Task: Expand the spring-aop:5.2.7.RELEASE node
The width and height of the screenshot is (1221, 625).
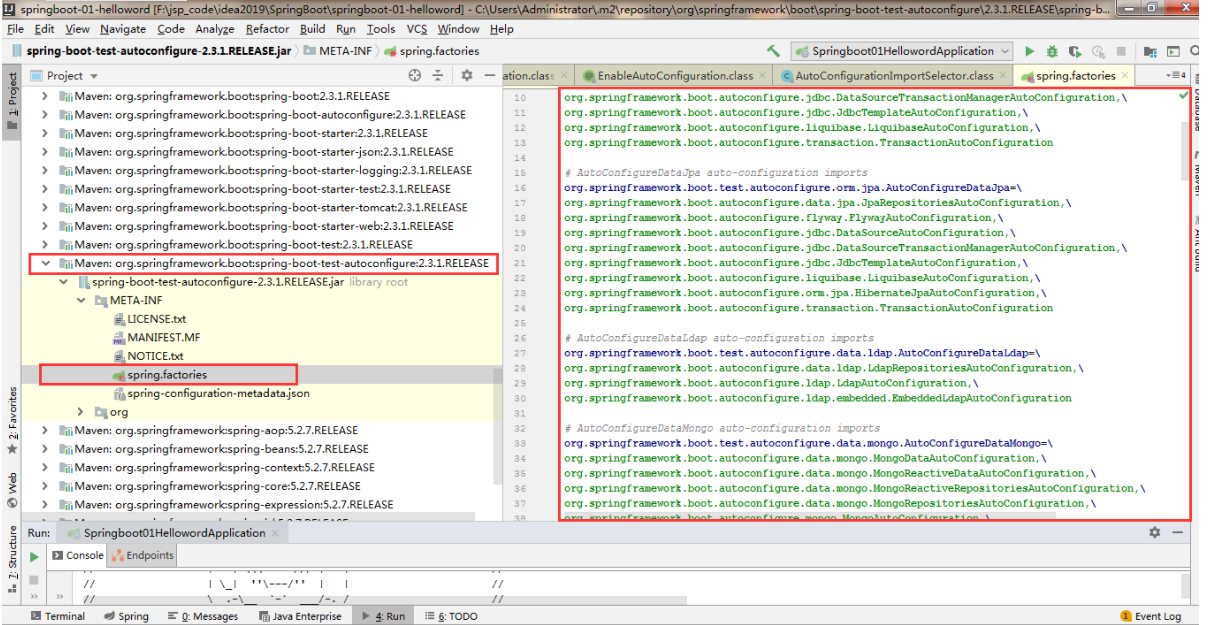Action: (45, 430)
